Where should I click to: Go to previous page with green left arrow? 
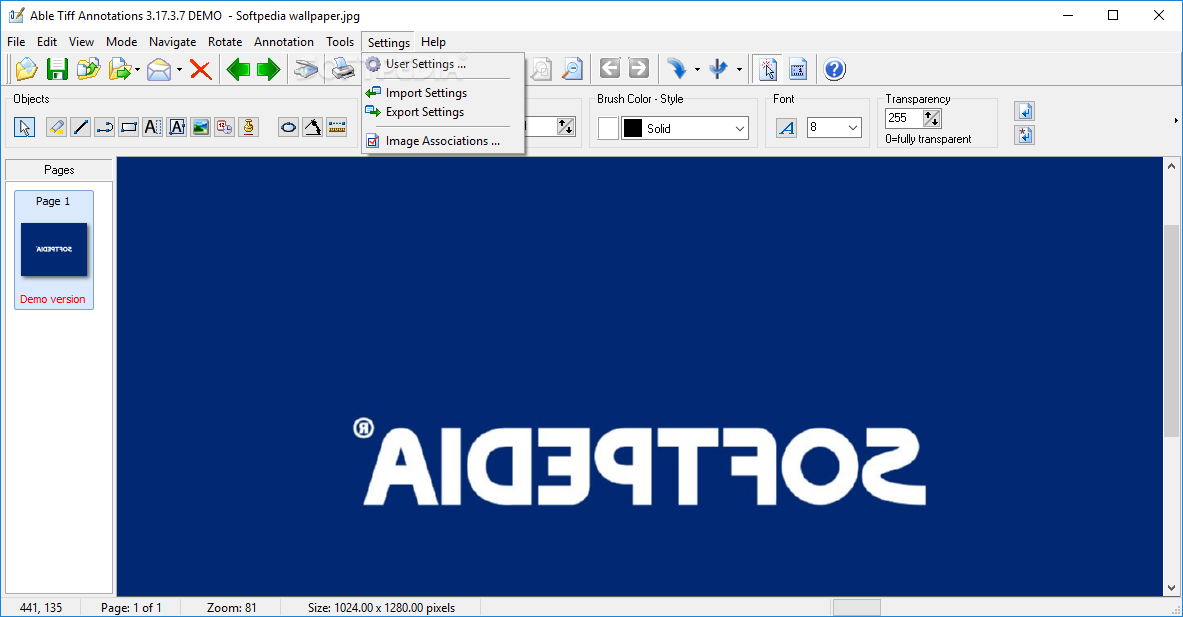point(238,69)
